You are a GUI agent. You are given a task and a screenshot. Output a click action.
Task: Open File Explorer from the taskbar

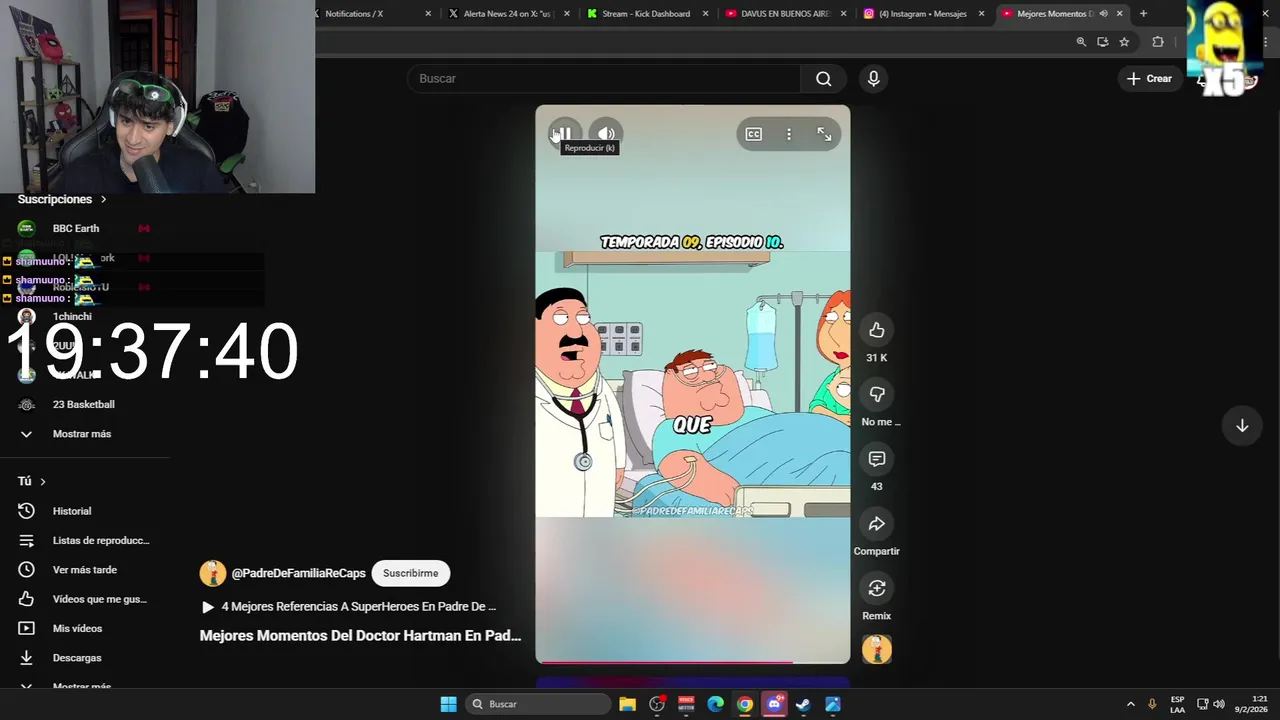(627, 704)
